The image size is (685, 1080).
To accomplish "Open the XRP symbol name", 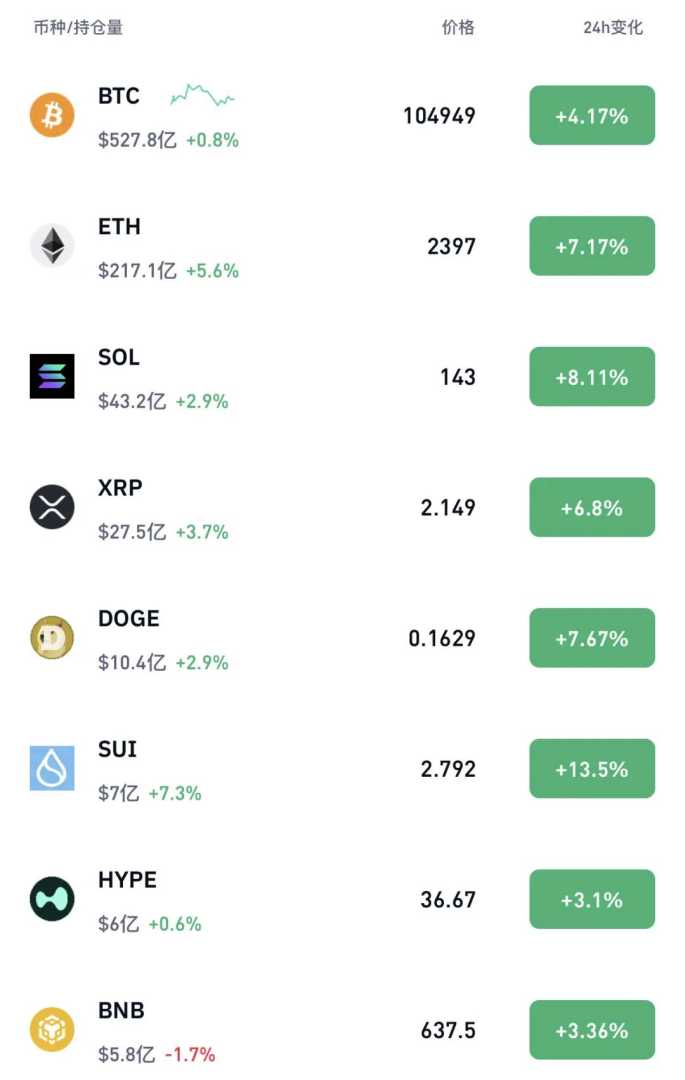I will pyautogui.click(x=120, y=488).
